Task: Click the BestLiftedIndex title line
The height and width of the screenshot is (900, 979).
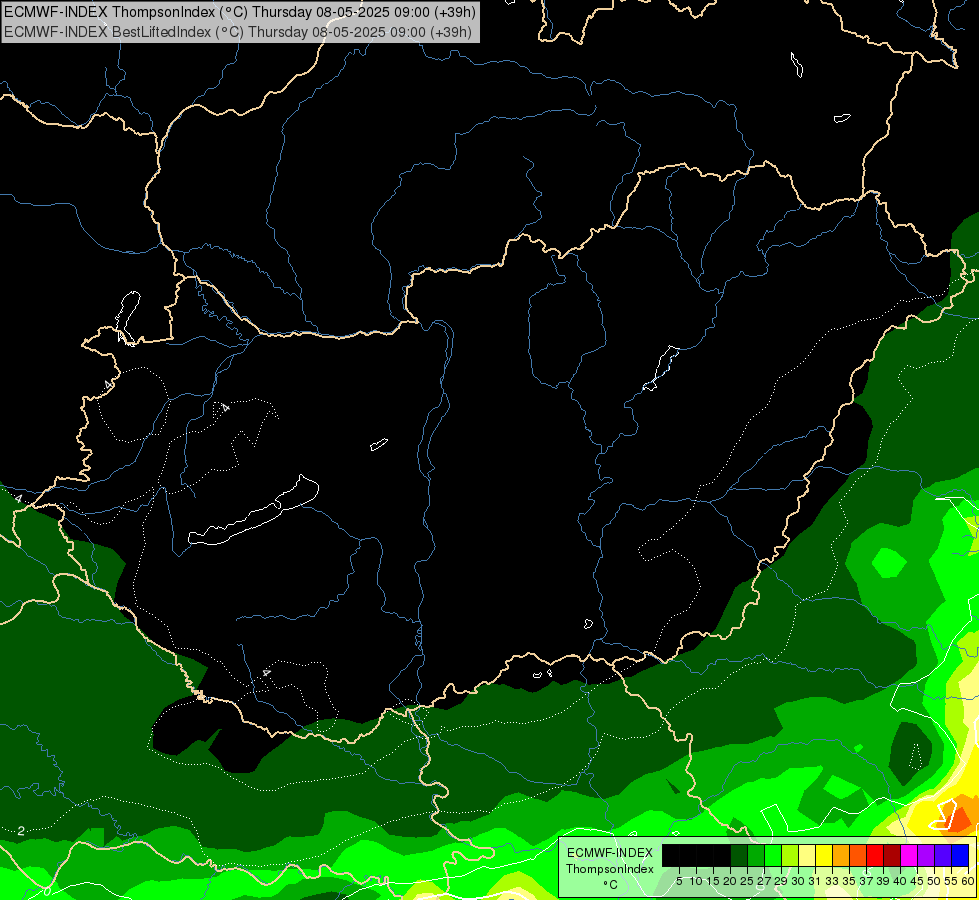Action: click(x=238, y=32)
